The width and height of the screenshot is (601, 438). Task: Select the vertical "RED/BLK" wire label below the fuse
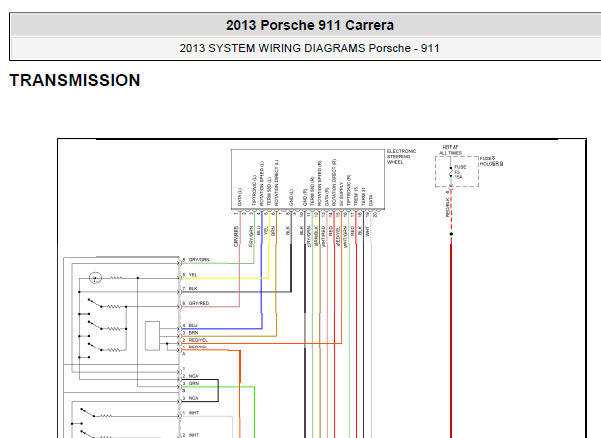(447, 207)
